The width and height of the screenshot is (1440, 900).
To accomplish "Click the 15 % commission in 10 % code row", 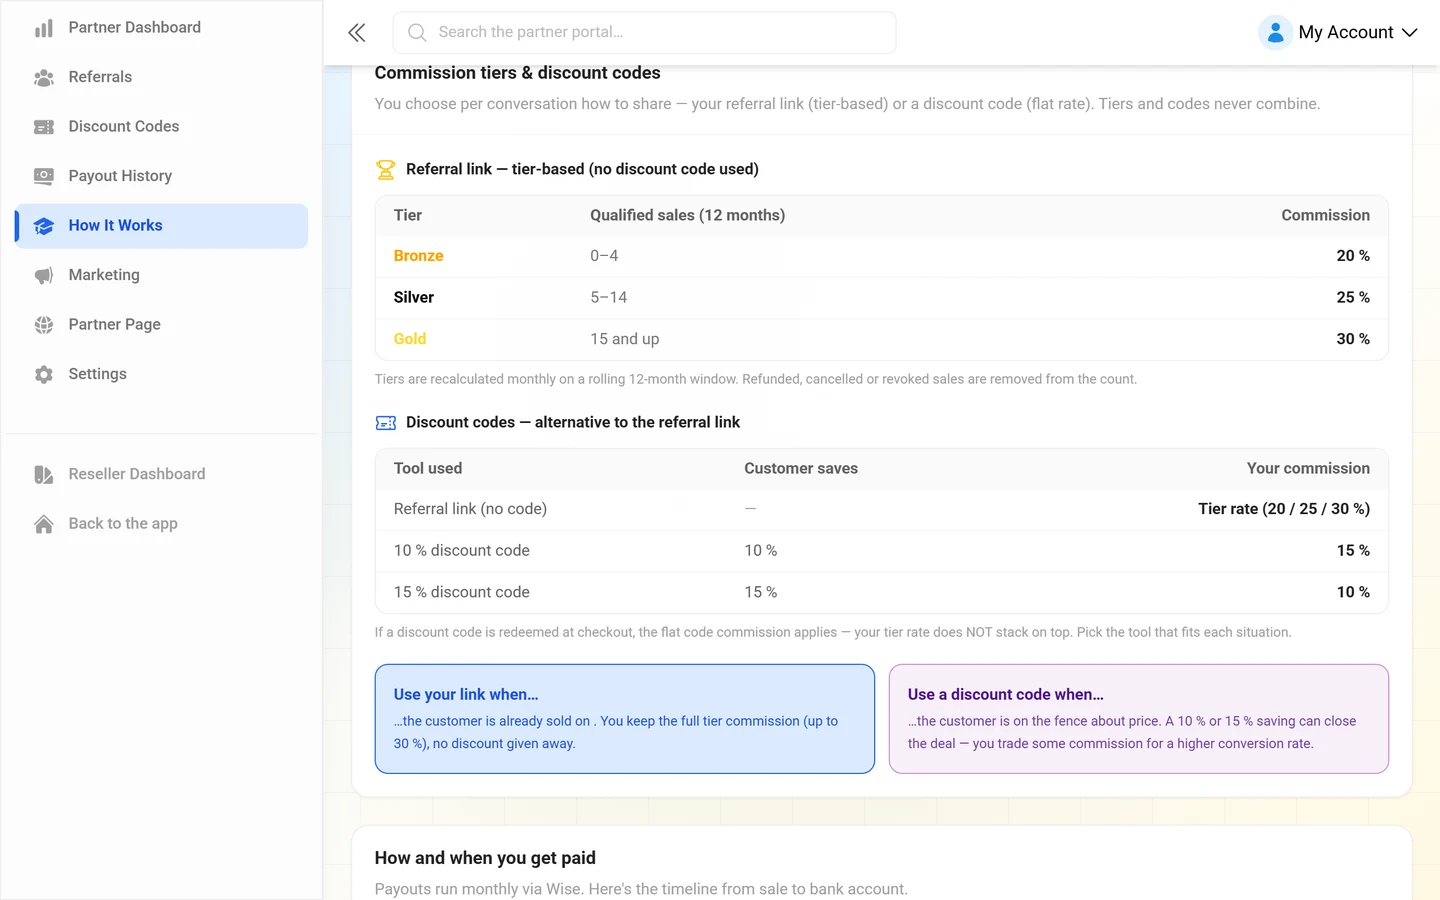I will coord(1353,551).
